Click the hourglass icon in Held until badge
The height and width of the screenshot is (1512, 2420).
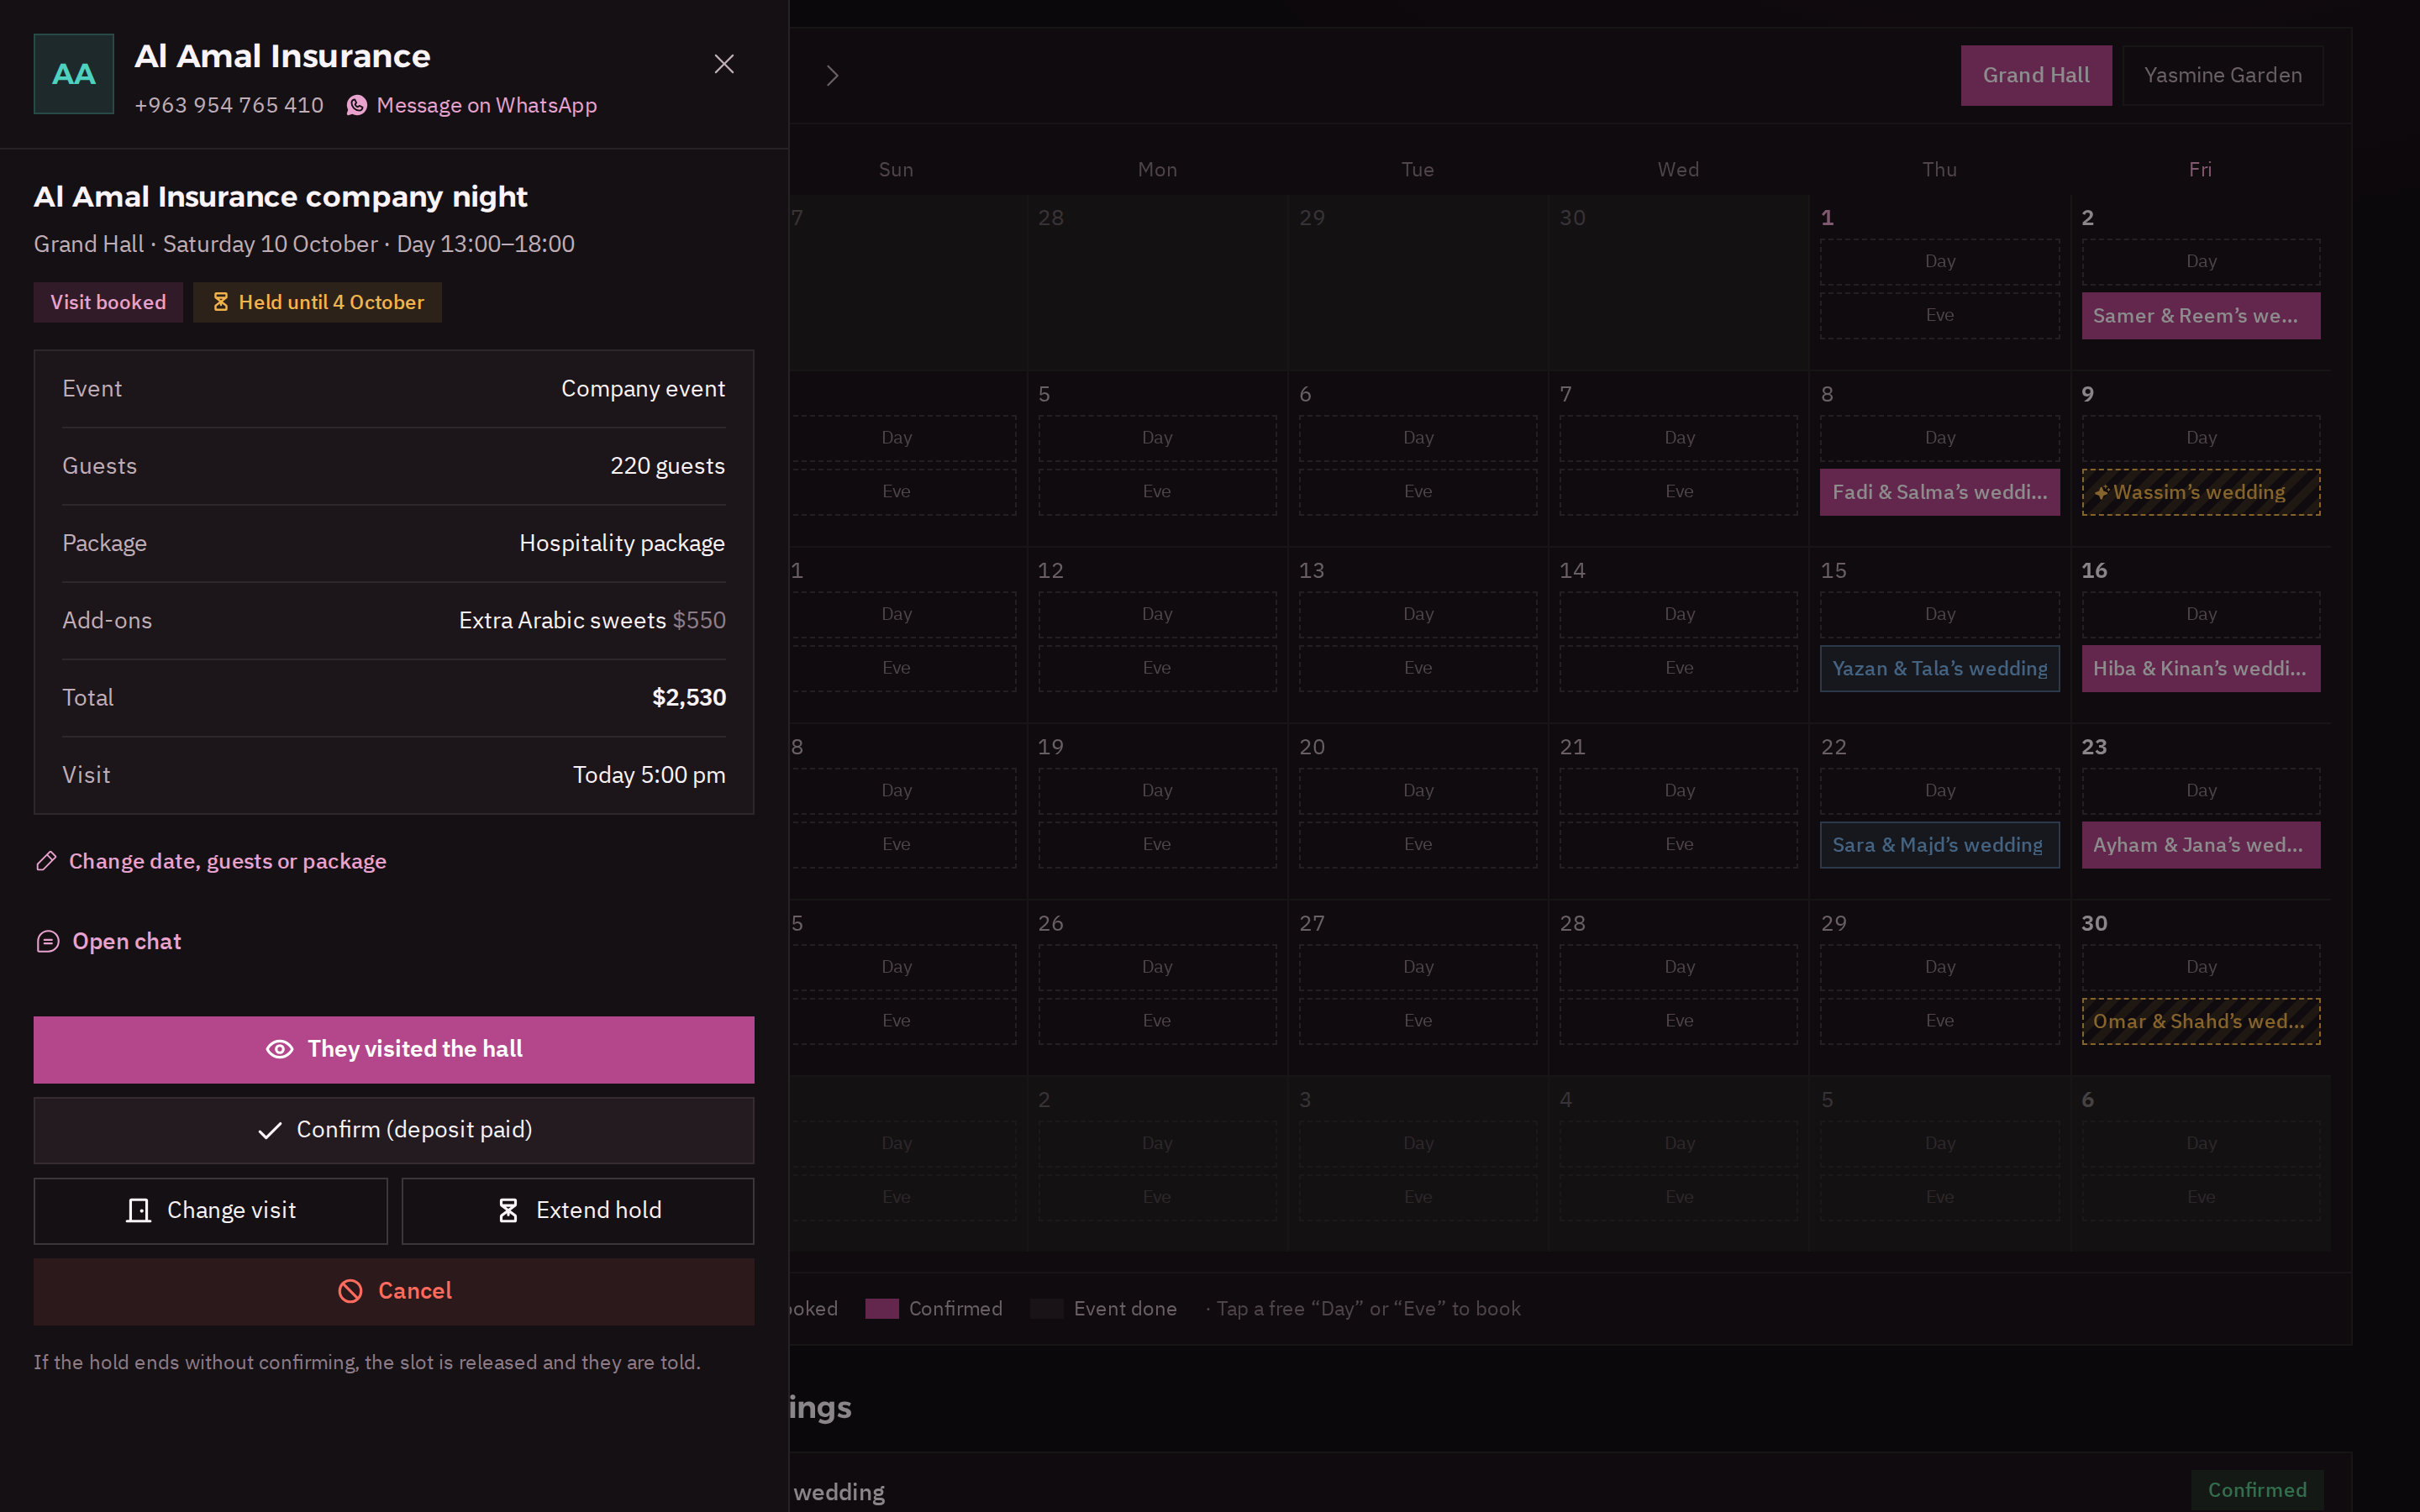(x=221, y=302)
